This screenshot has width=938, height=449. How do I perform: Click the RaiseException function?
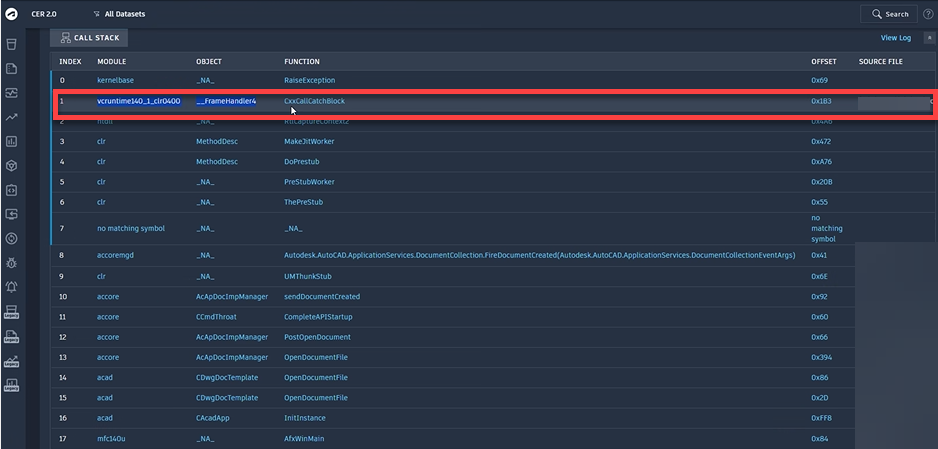coord(309,80)
